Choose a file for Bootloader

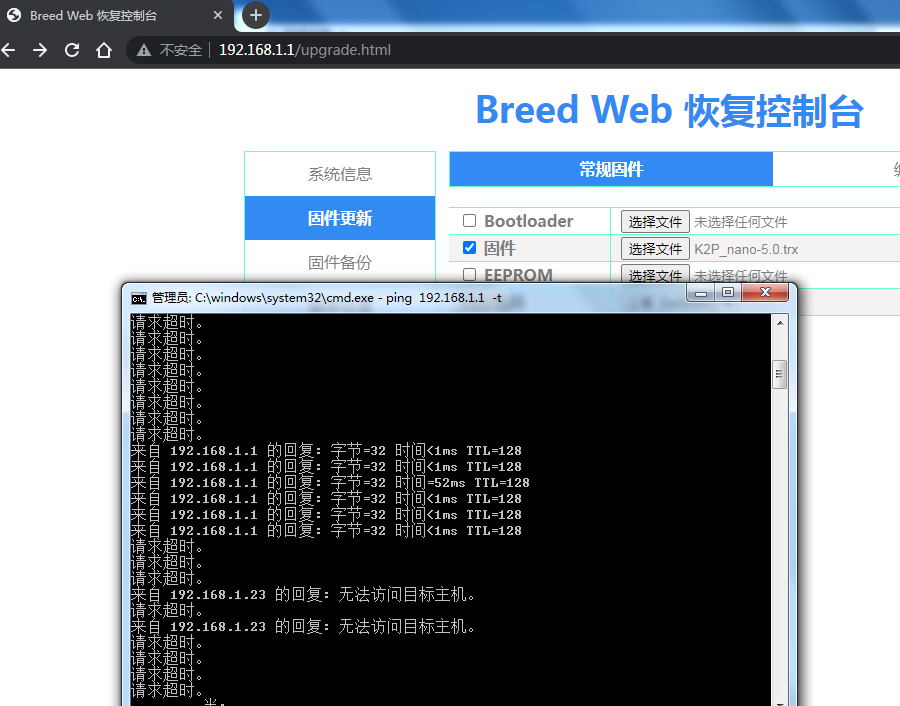coord(655,222)
